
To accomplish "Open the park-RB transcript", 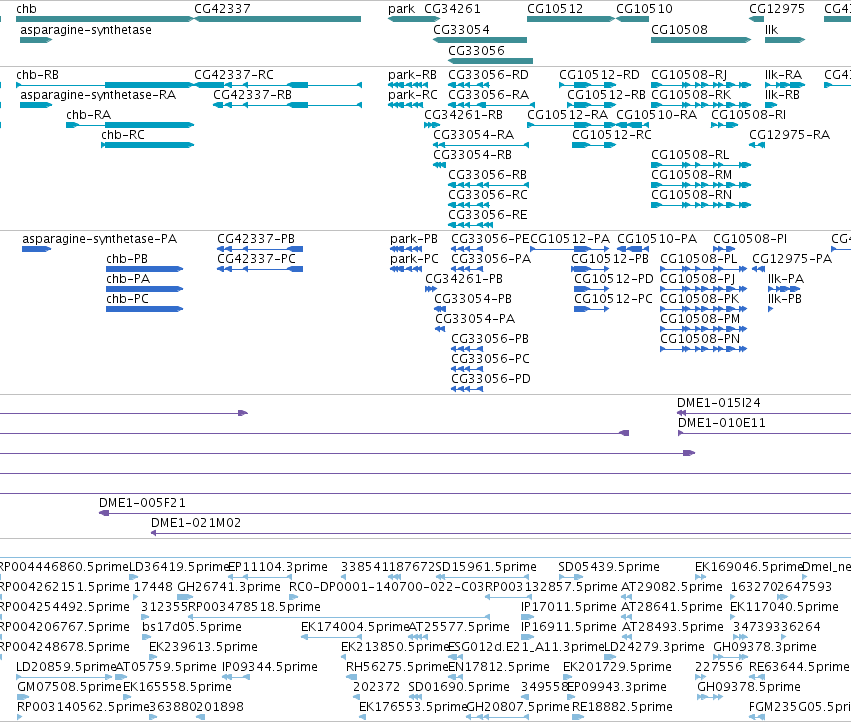I will pyautogui.click(x=408, y=85).
